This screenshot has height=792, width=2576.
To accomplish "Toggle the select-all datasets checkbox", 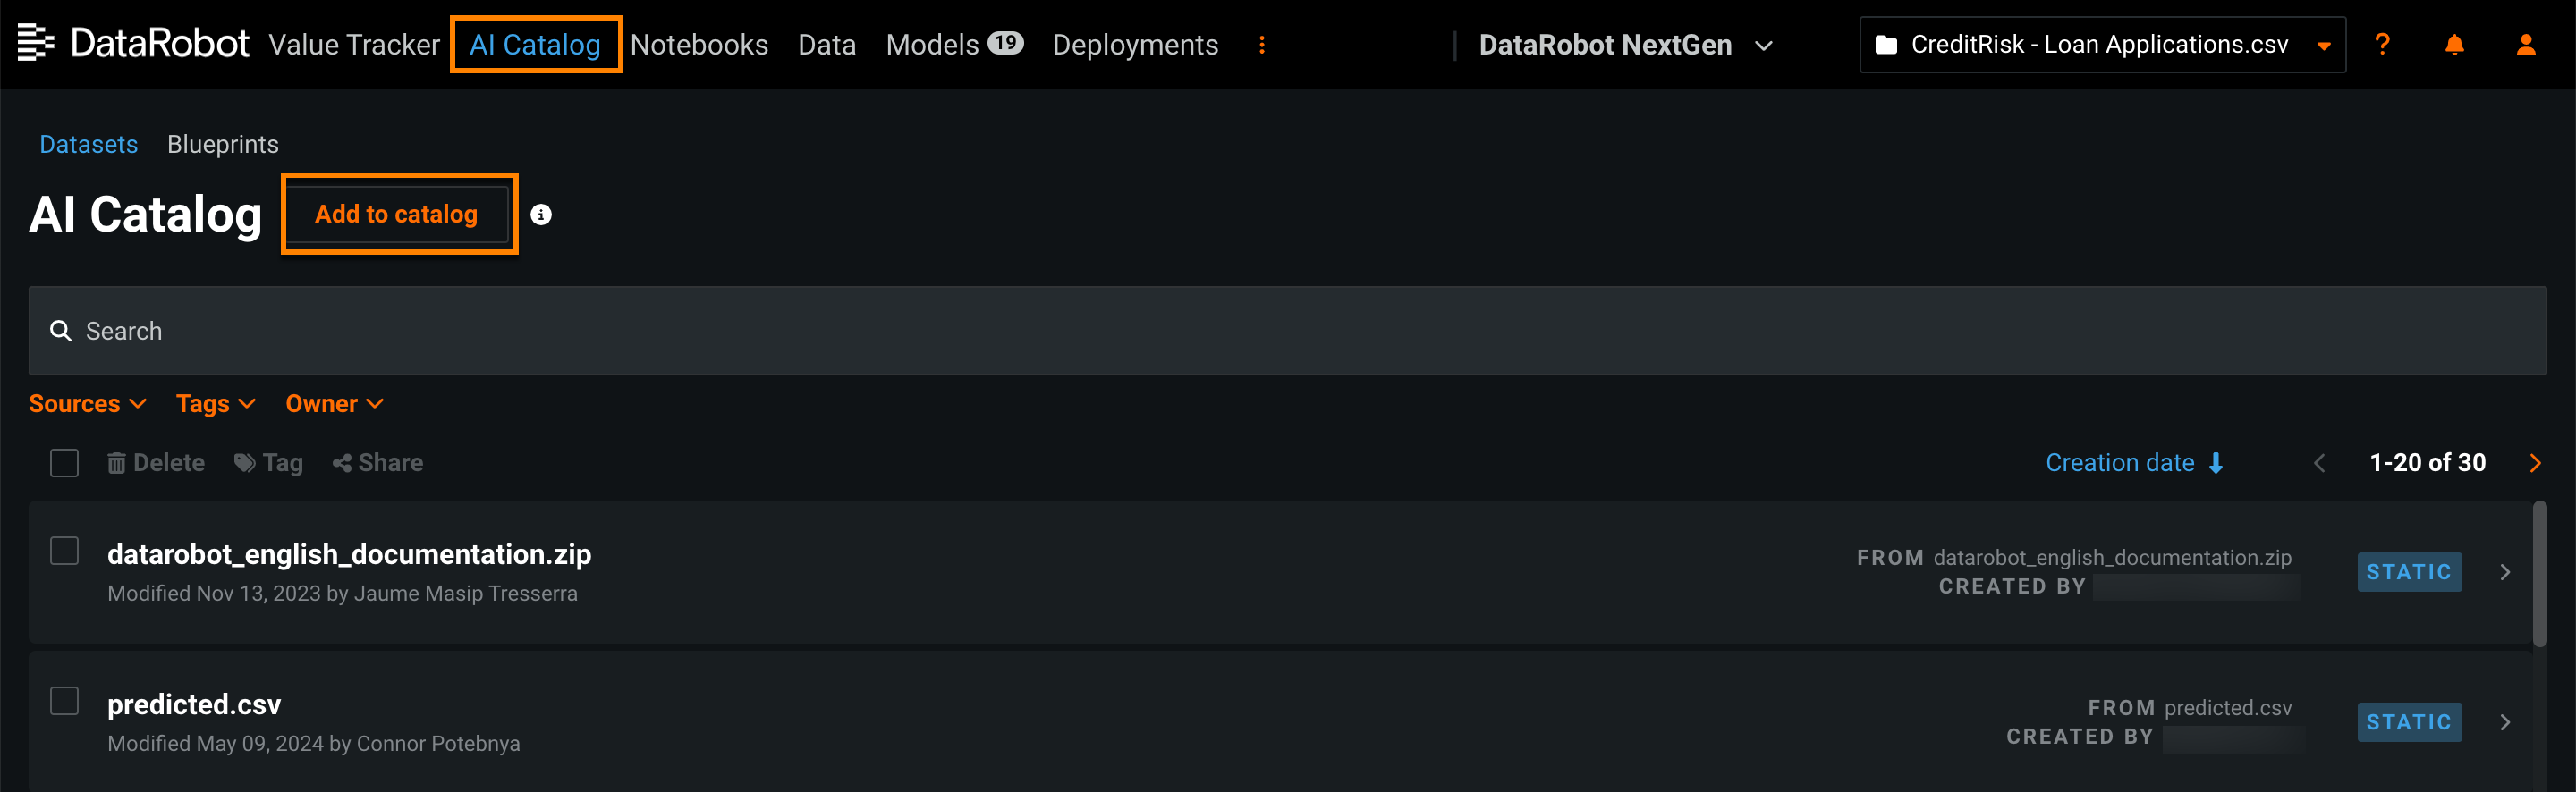I will click(x=65, y=463).
